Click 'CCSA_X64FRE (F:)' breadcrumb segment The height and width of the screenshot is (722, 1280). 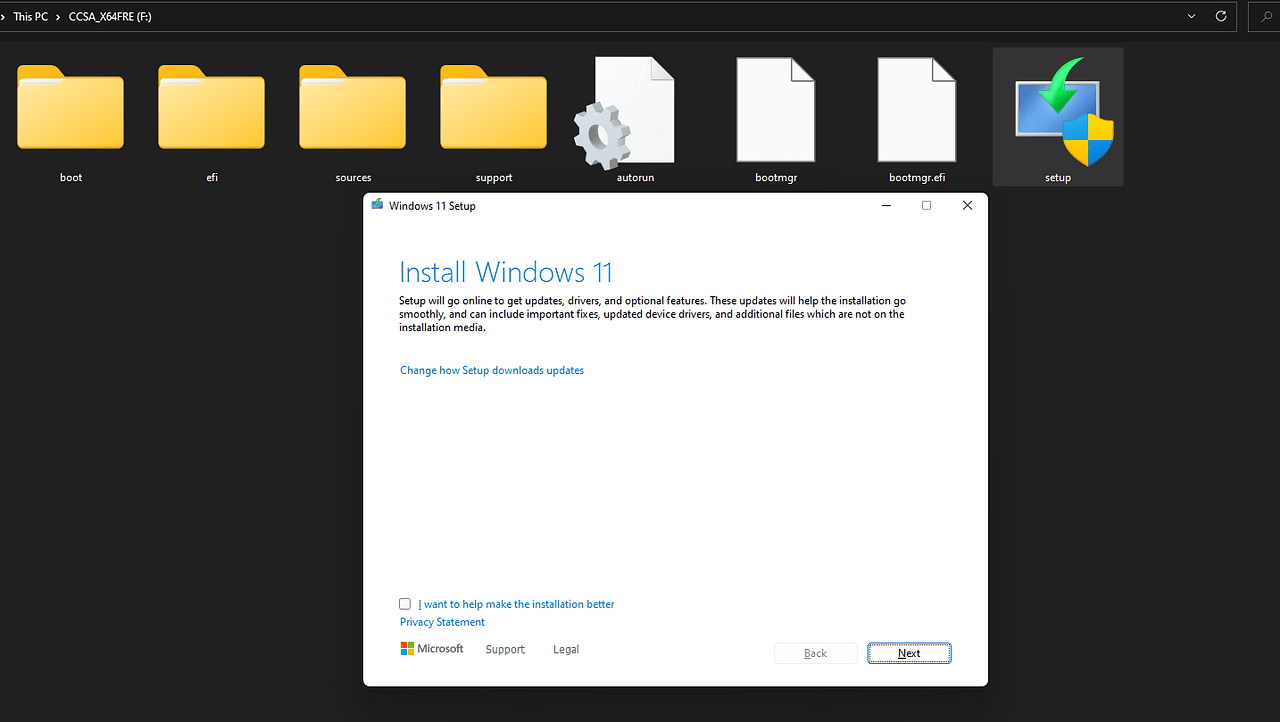110,17
